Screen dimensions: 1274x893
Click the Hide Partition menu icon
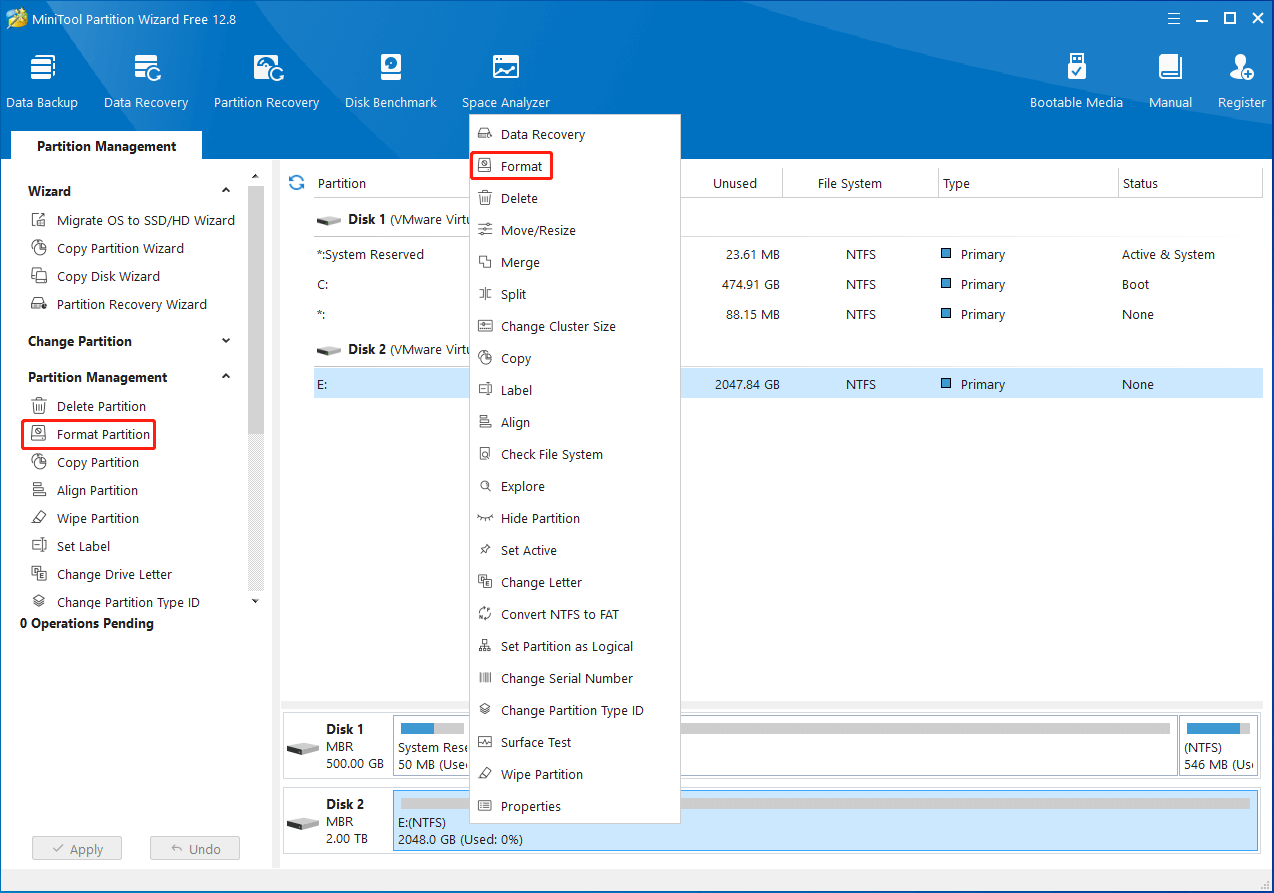[x=485, y=518]
